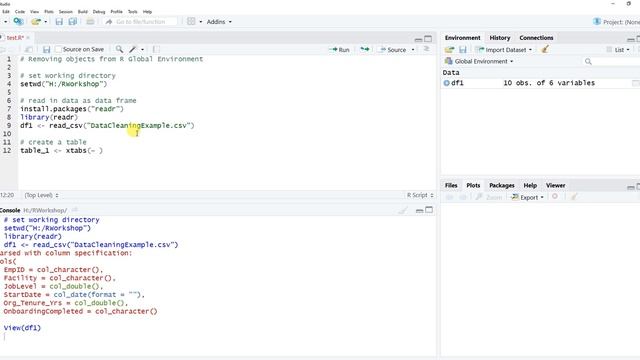Clear the console with the broom icon
640x360 pixels.
(x=403, y=210)
